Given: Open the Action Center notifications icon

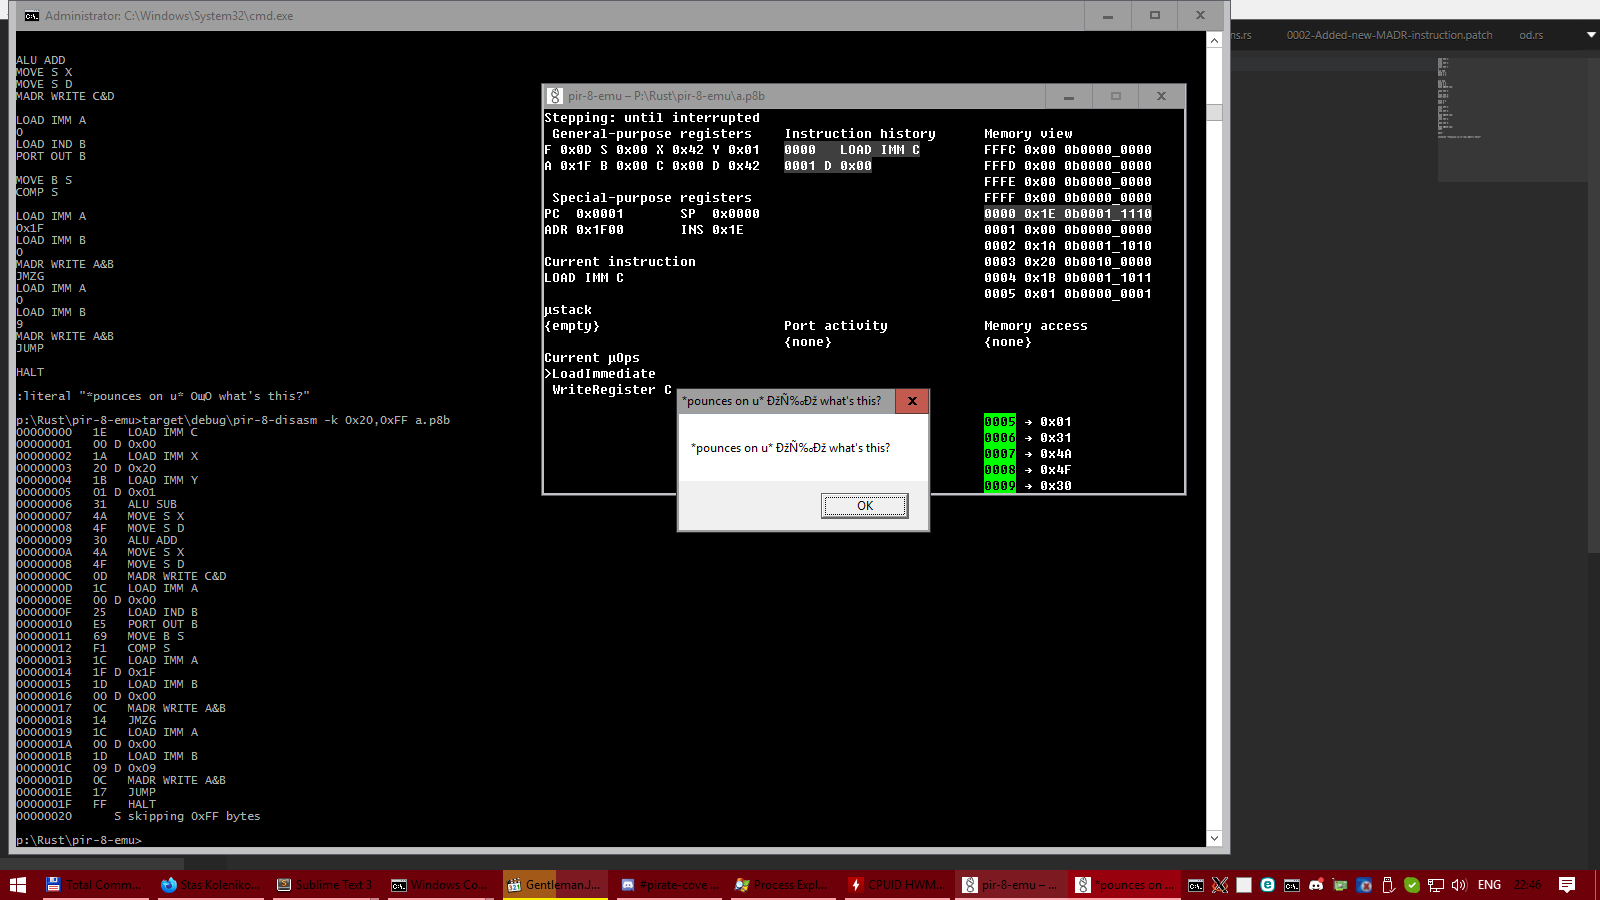Looking at the screenshot, I should (x=1567, y=885).
